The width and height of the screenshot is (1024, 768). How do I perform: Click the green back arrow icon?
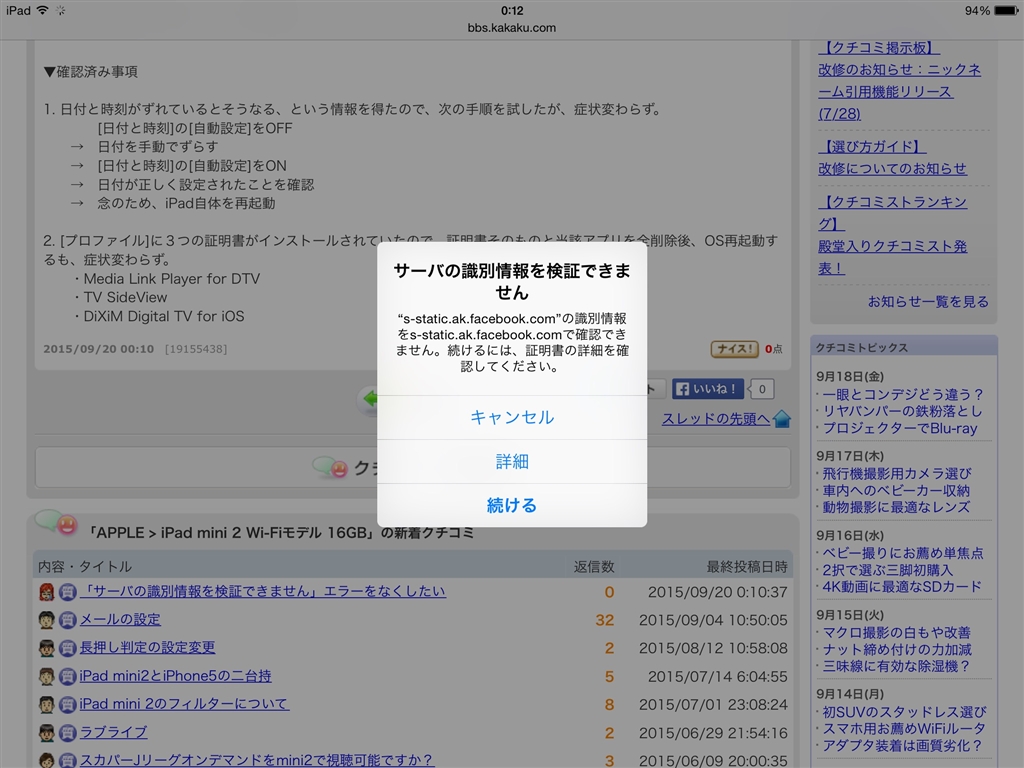[369, 398]
